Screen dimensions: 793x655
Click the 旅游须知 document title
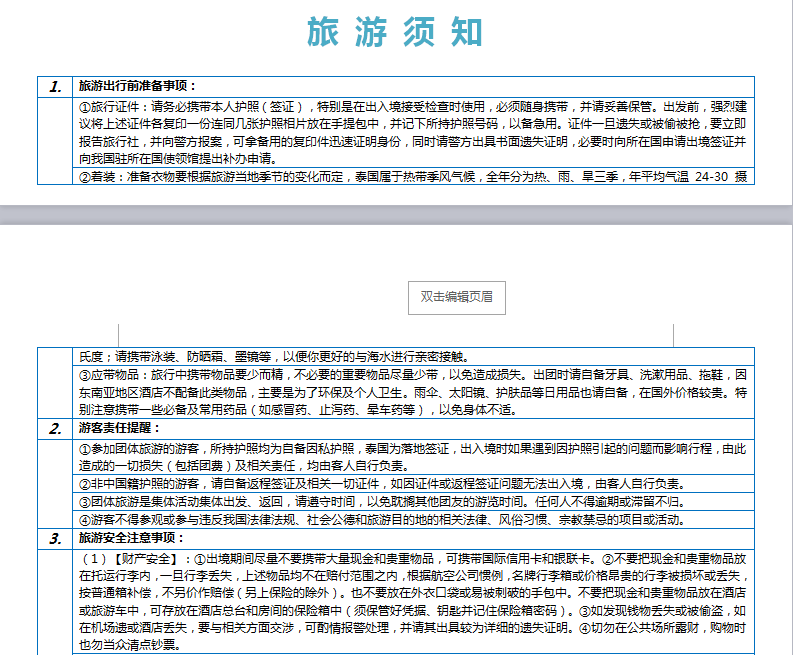(395, 33)
